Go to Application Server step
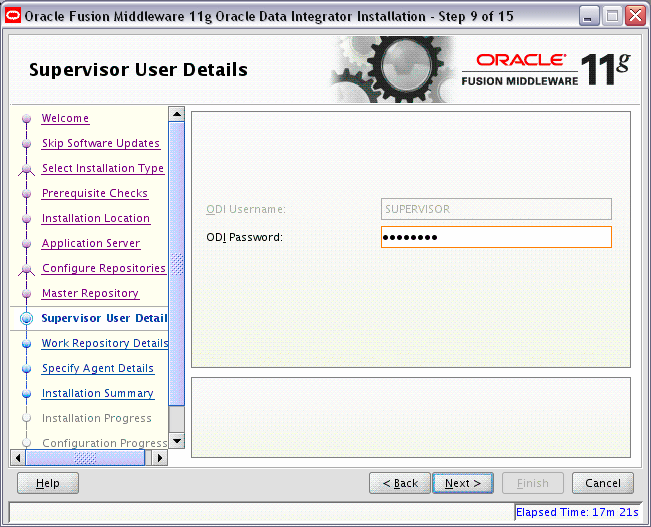The width and height of the screenshot is (651, 527). pos(91,243)
